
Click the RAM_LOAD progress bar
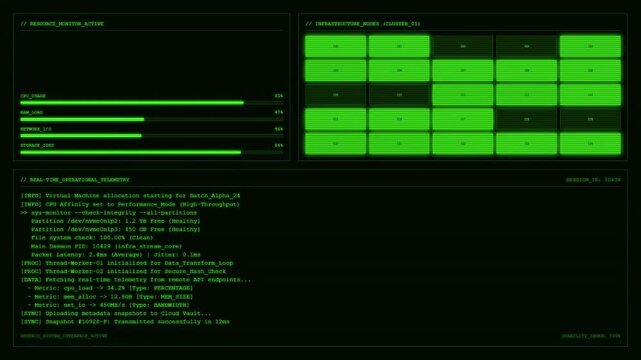(x=152, y=119)
